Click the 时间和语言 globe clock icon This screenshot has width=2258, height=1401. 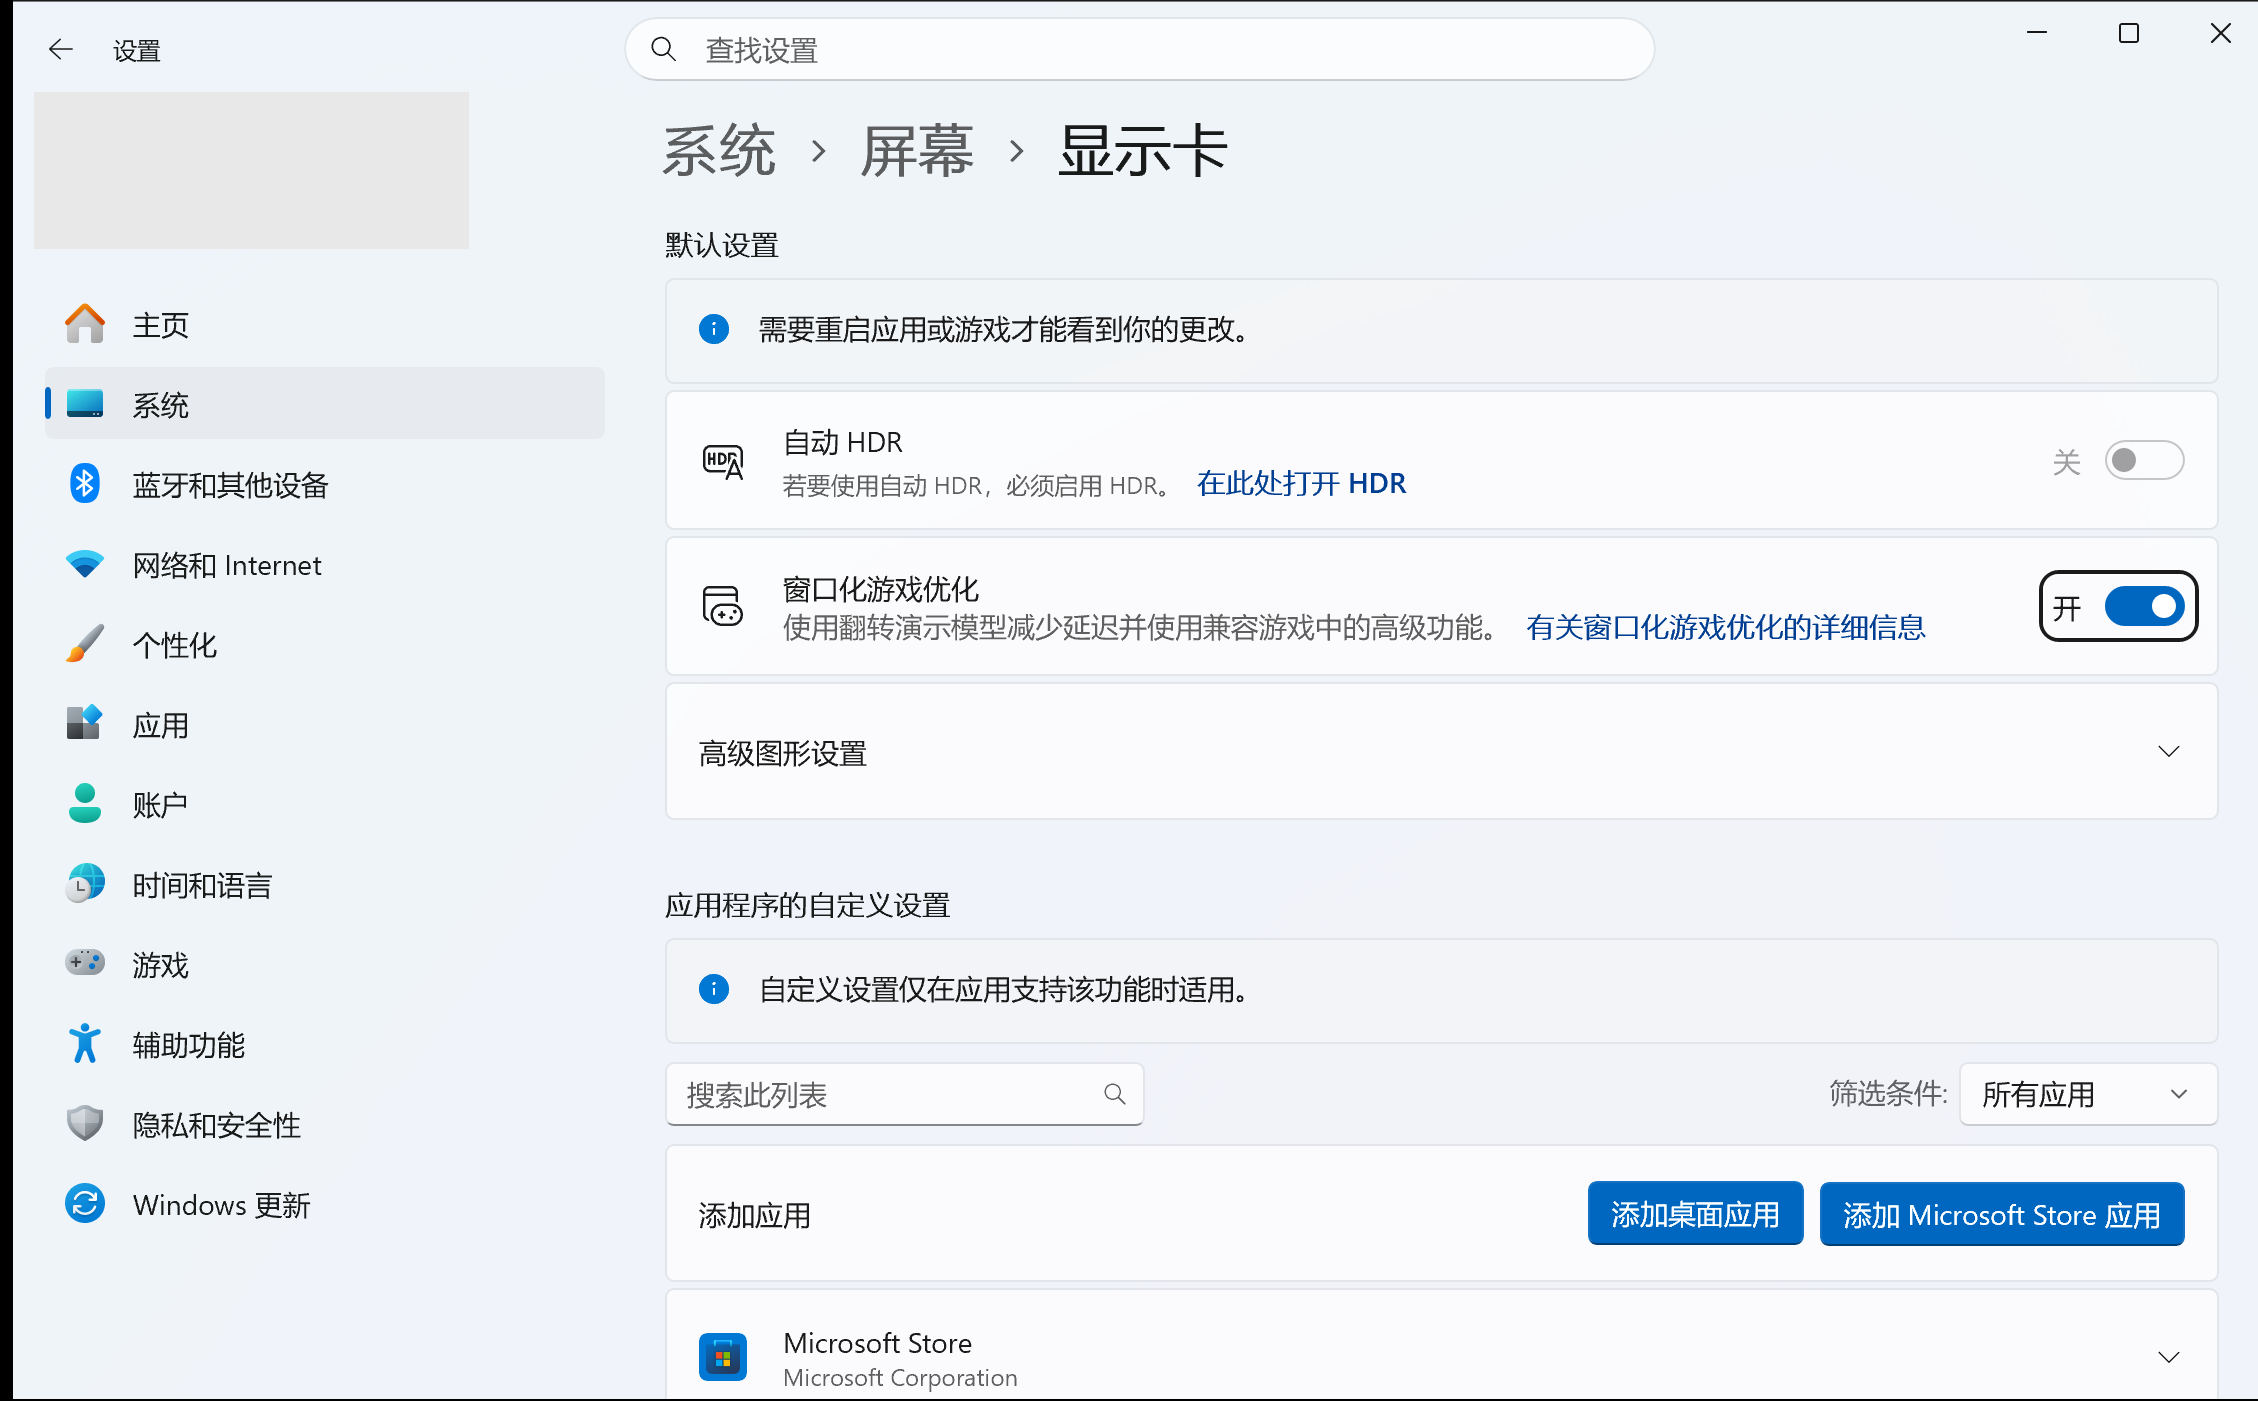pos(84,884)
